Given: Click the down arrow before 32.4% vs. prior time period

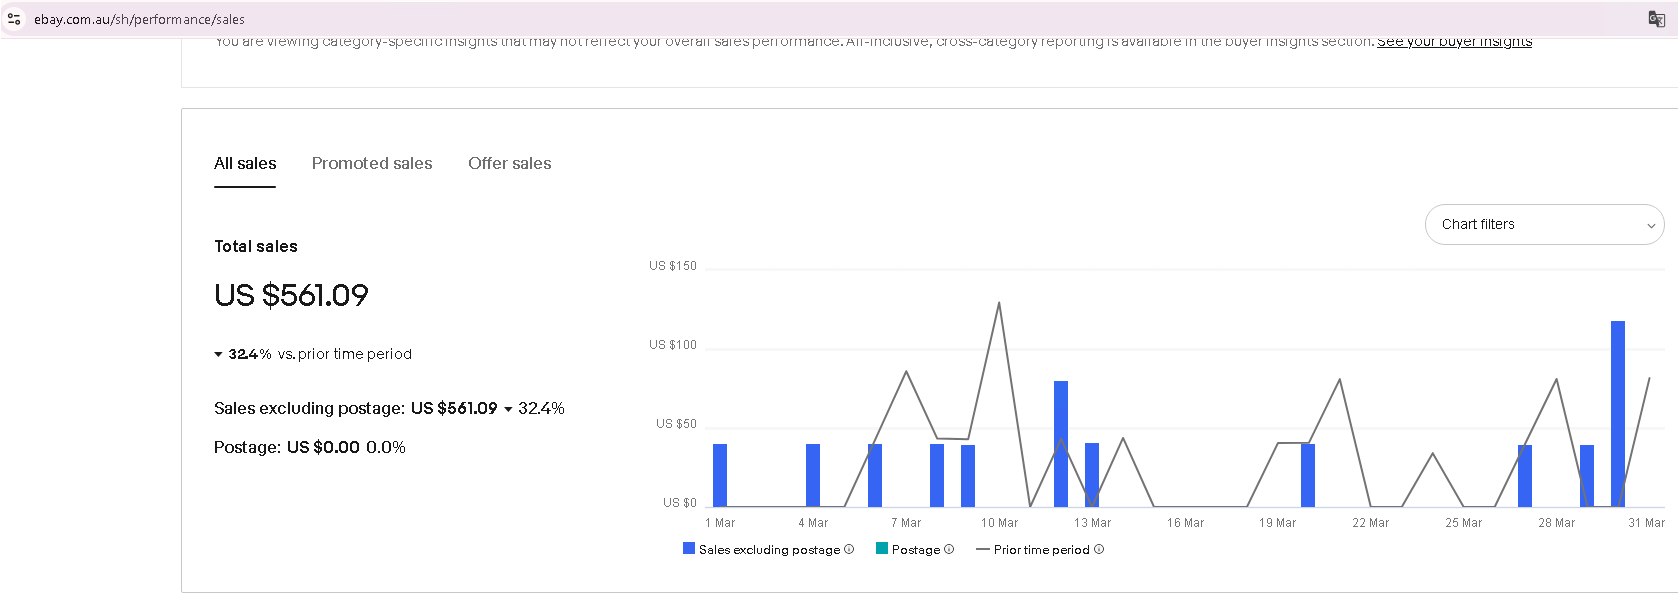Looking at the screenshot, I should point(218,354).
